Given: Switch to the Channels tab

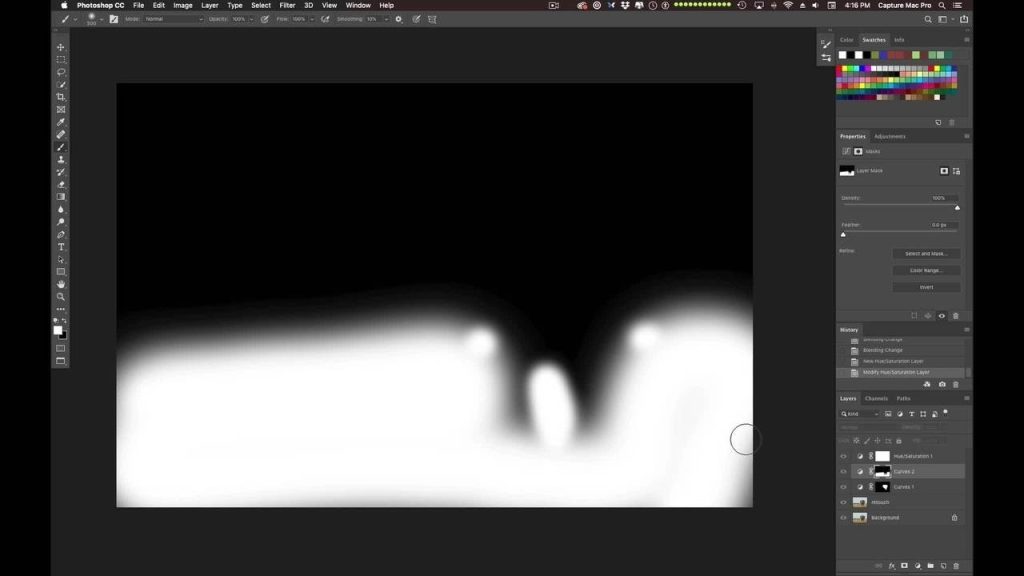Looking at the screenshot, I should 876,398.
